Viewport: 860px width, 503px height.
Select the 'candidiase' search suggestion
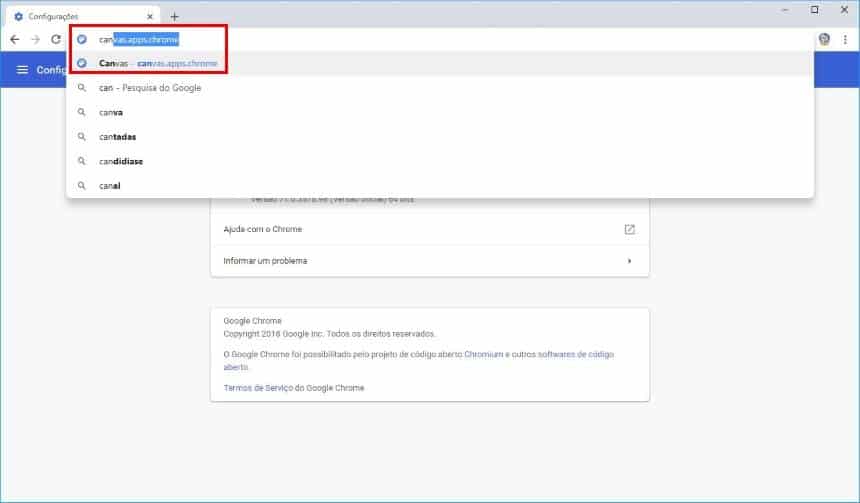point(440,161)
